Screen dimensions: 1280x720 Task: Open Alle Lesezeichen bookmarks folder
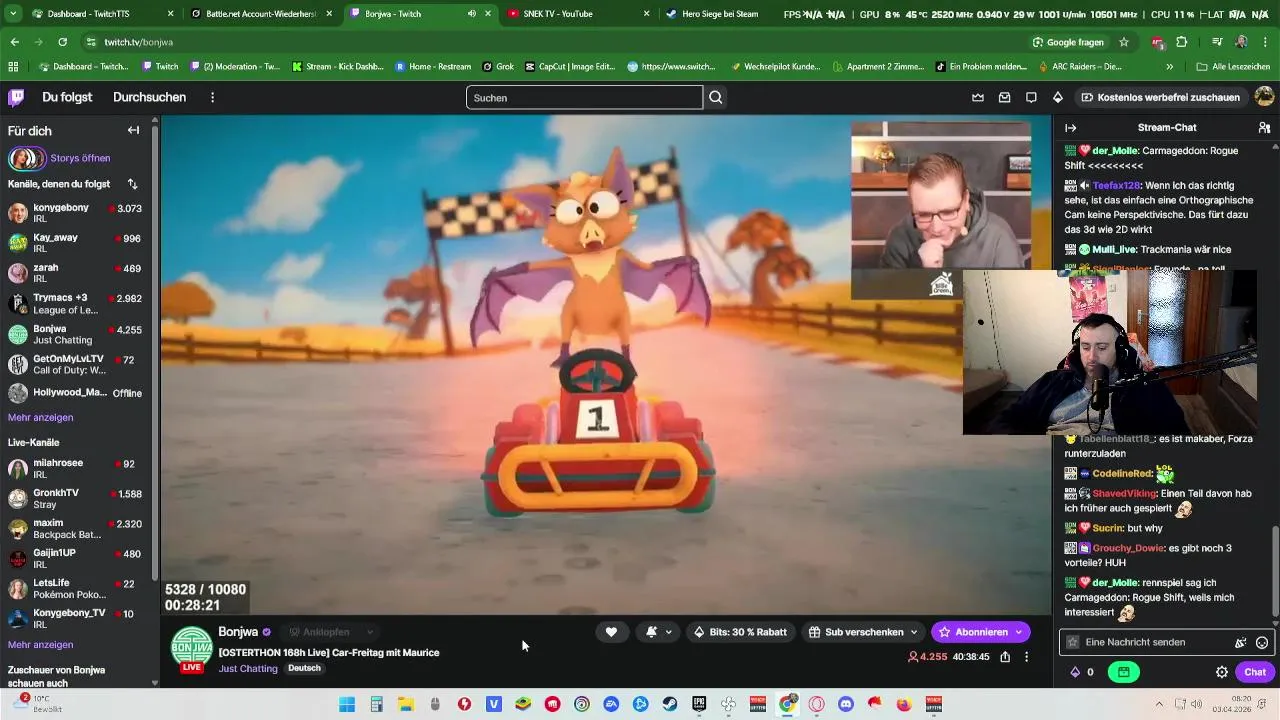tap(1234, 67)
